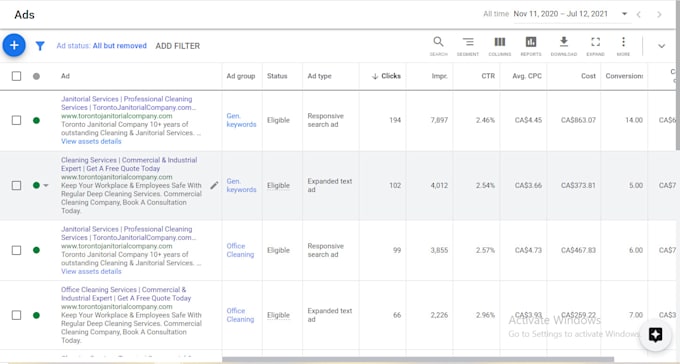
Task: Sort by Status column header
Action: click(x=277, y=76)
